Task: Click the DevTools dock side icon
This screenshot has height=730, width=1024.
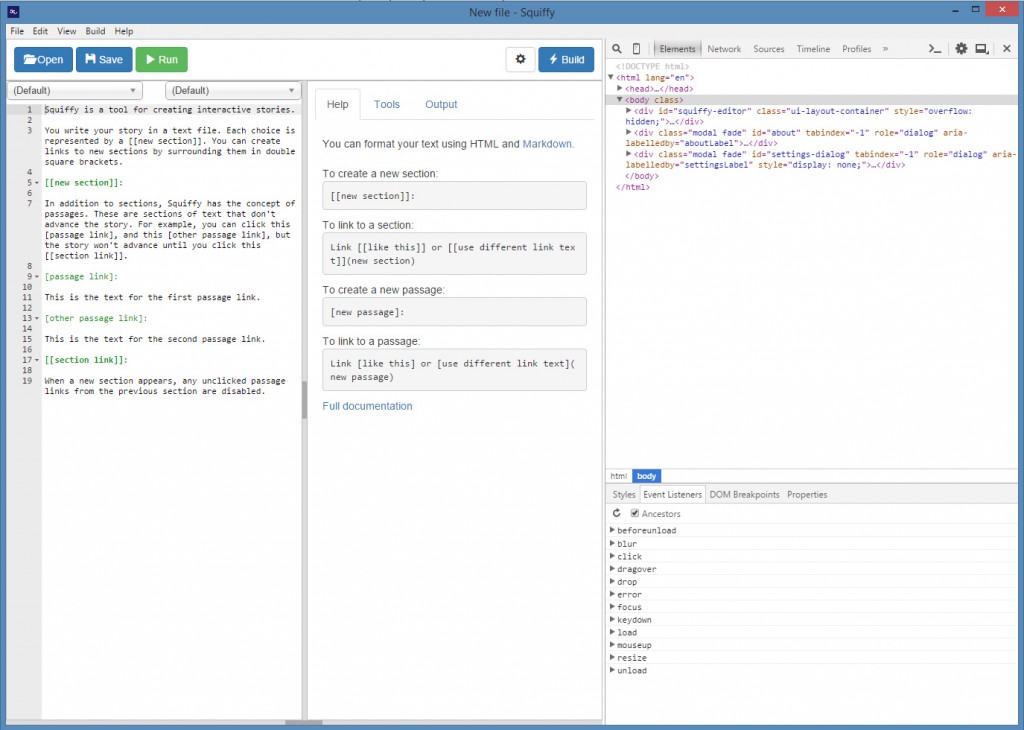Action: (982, 49)
